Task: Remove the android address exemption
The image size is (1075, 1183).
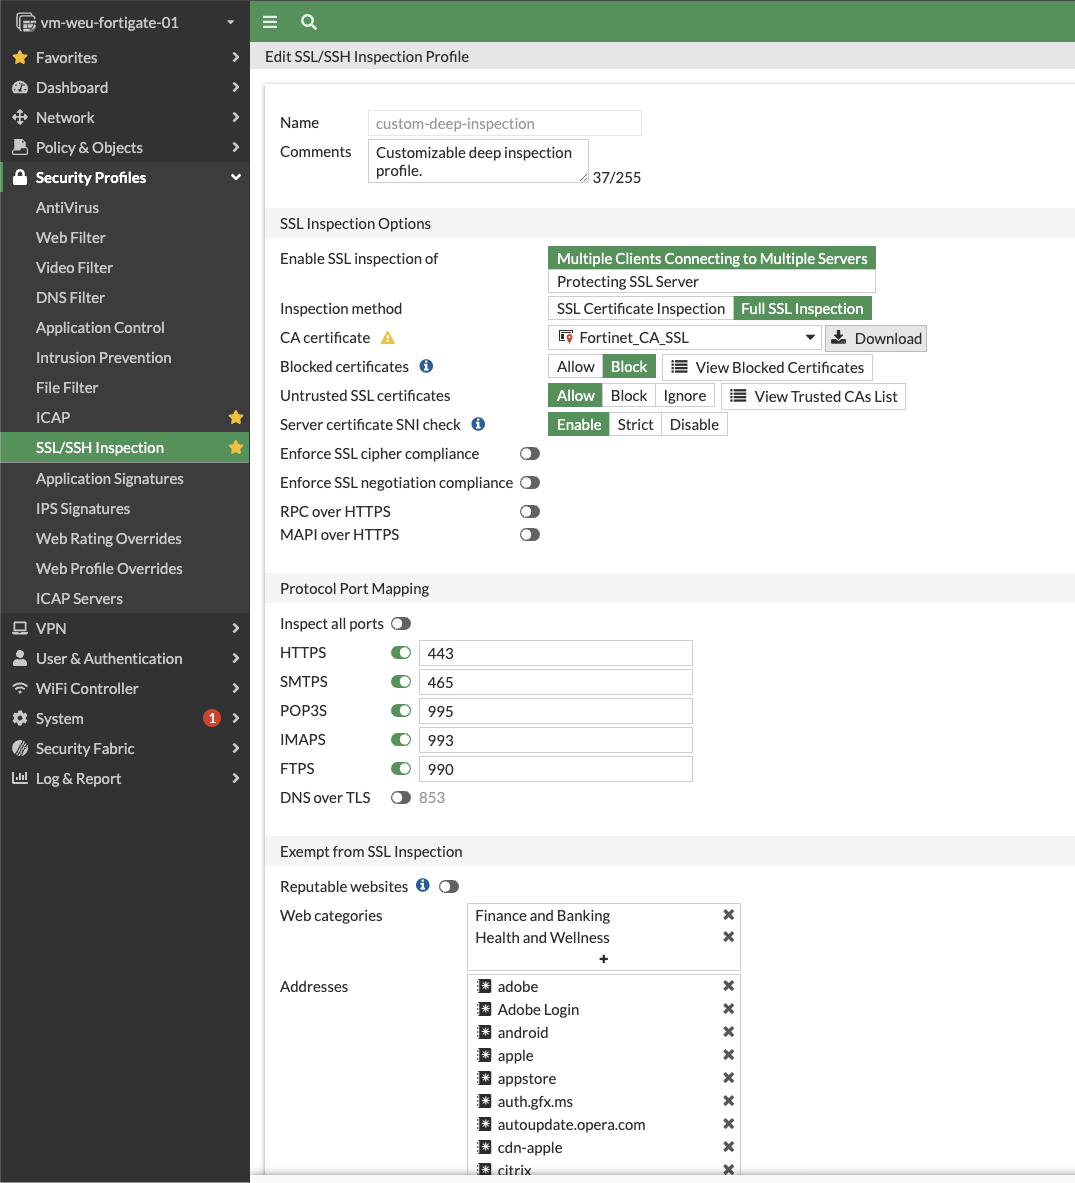Action: [728, 1032]
